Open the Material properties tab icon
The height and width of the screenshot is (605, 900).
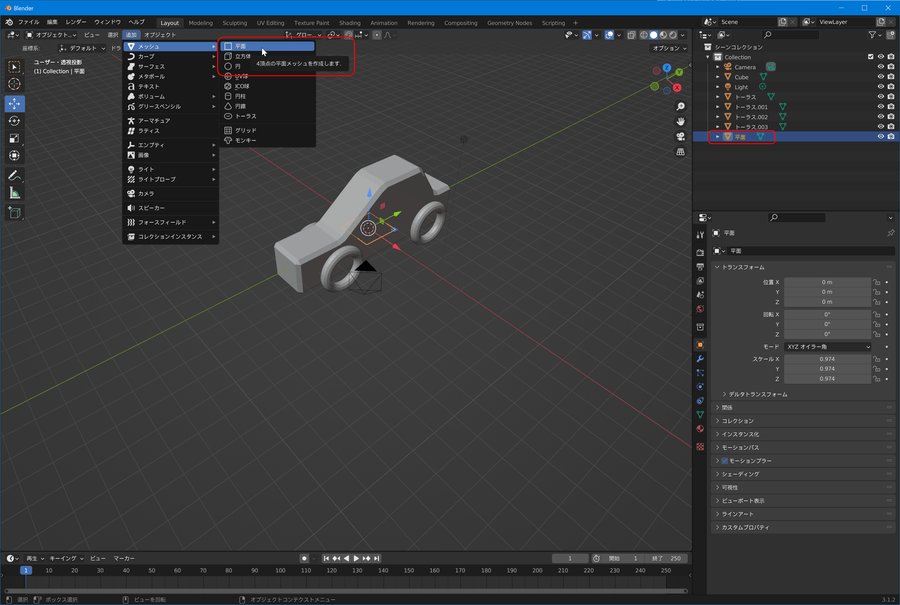[x=700, y=428]
